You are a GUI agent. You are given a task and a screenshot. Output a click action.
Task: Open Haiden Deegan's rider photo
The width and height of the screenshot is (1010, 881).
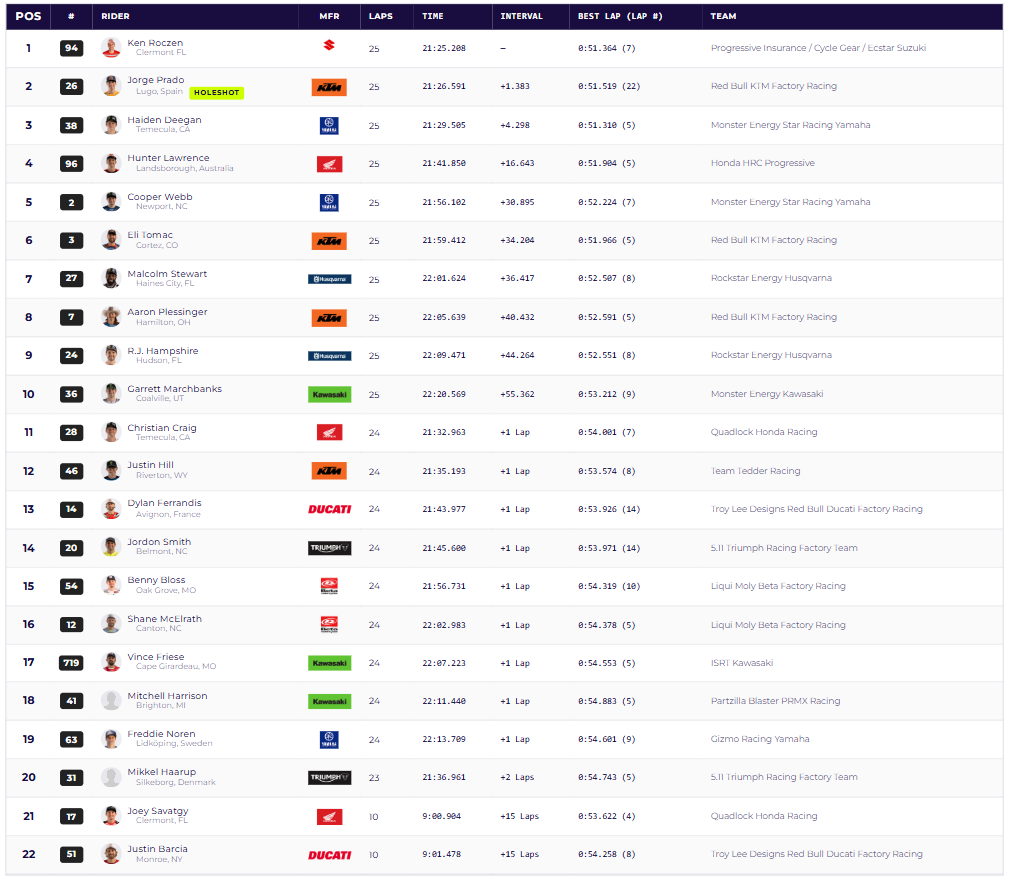(x=111, y=125)
